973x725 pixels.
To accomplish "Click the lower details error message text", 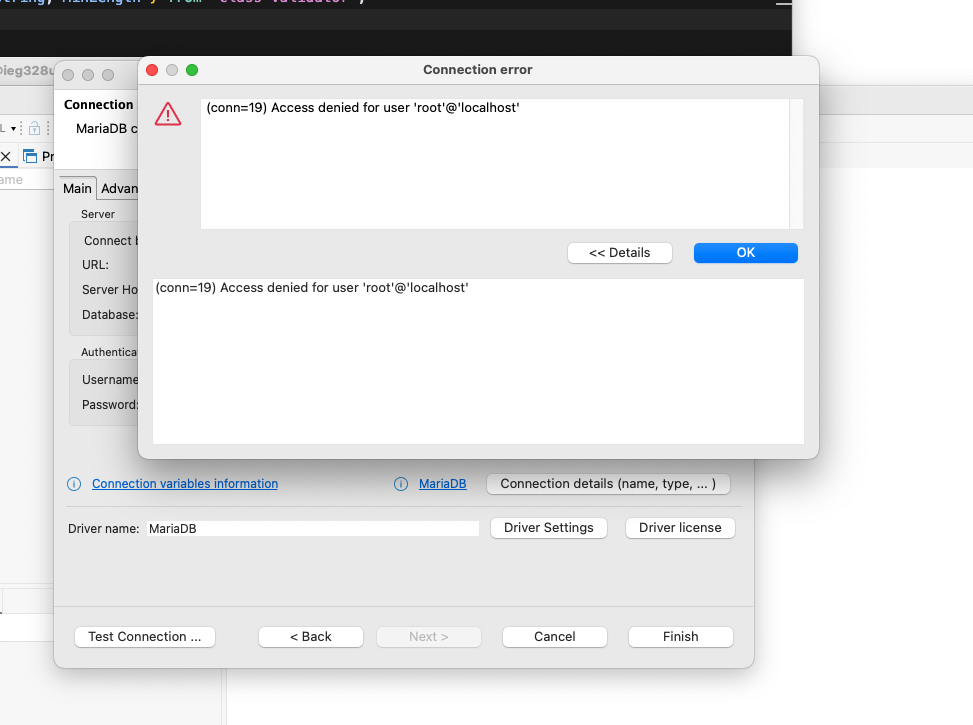I will (x=312, y=287).
